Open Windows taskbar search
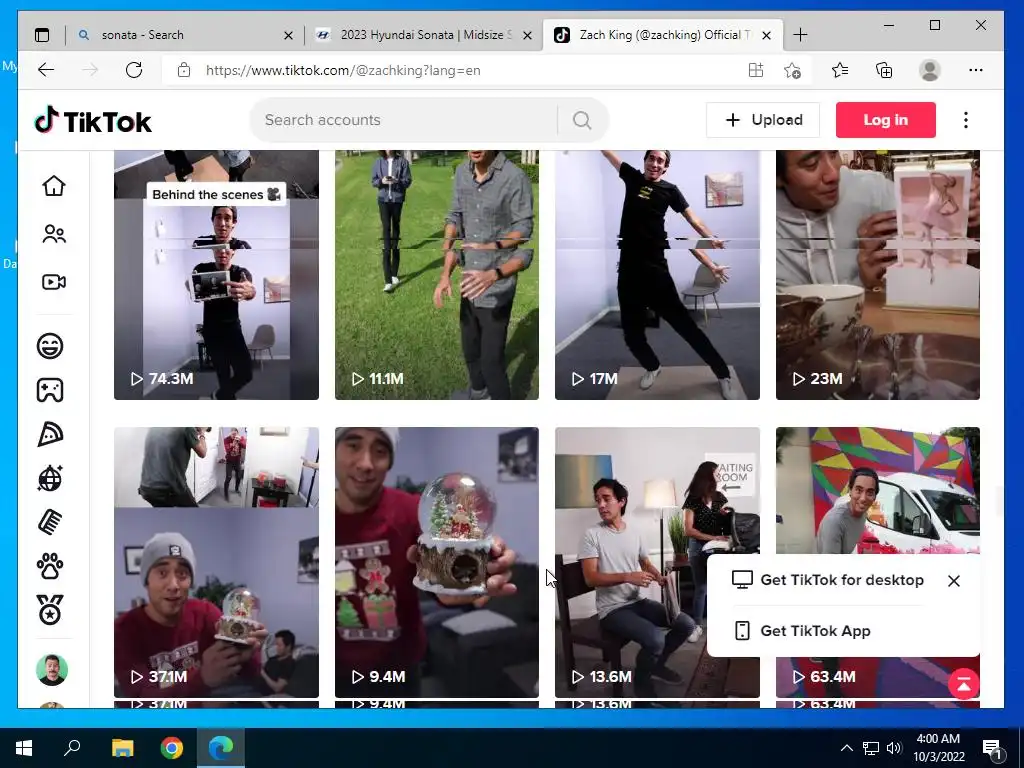 [x=72, y=748]
